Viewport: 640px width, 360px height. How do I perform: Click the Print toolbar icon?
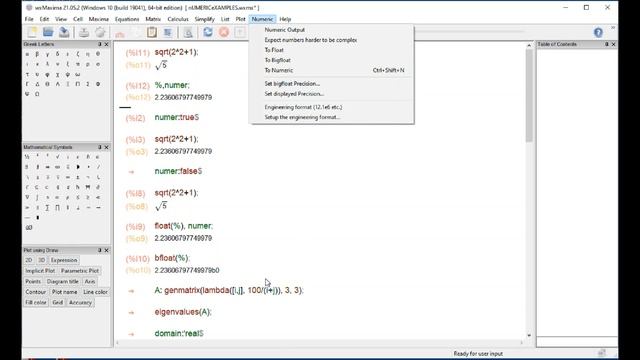coord(84,32)
